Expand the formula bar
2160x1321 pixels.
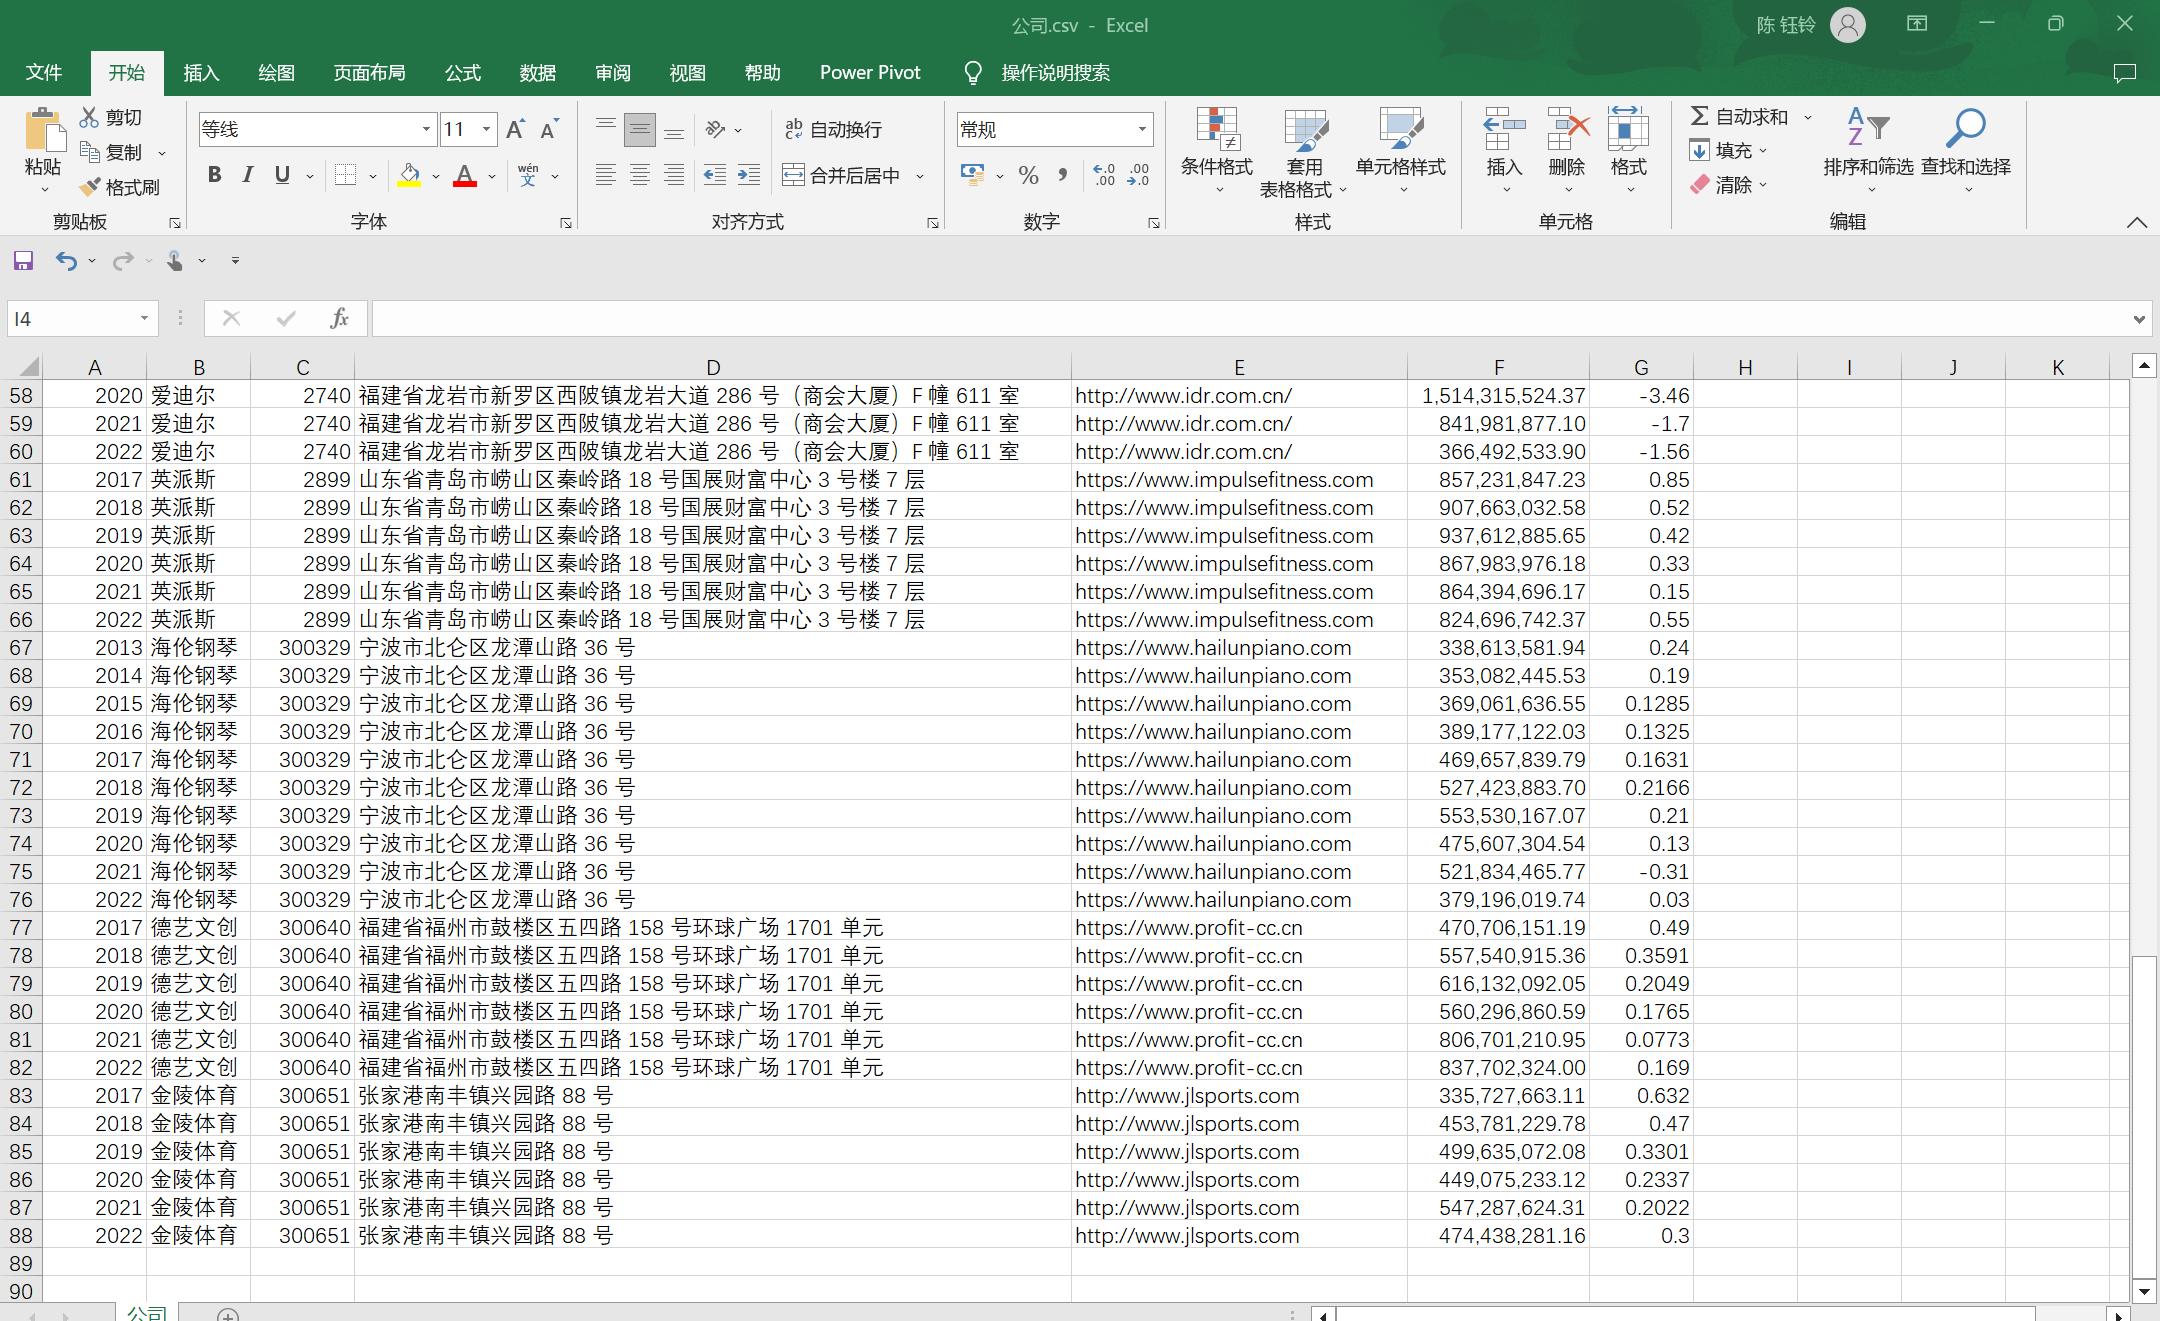point(2139,319)
